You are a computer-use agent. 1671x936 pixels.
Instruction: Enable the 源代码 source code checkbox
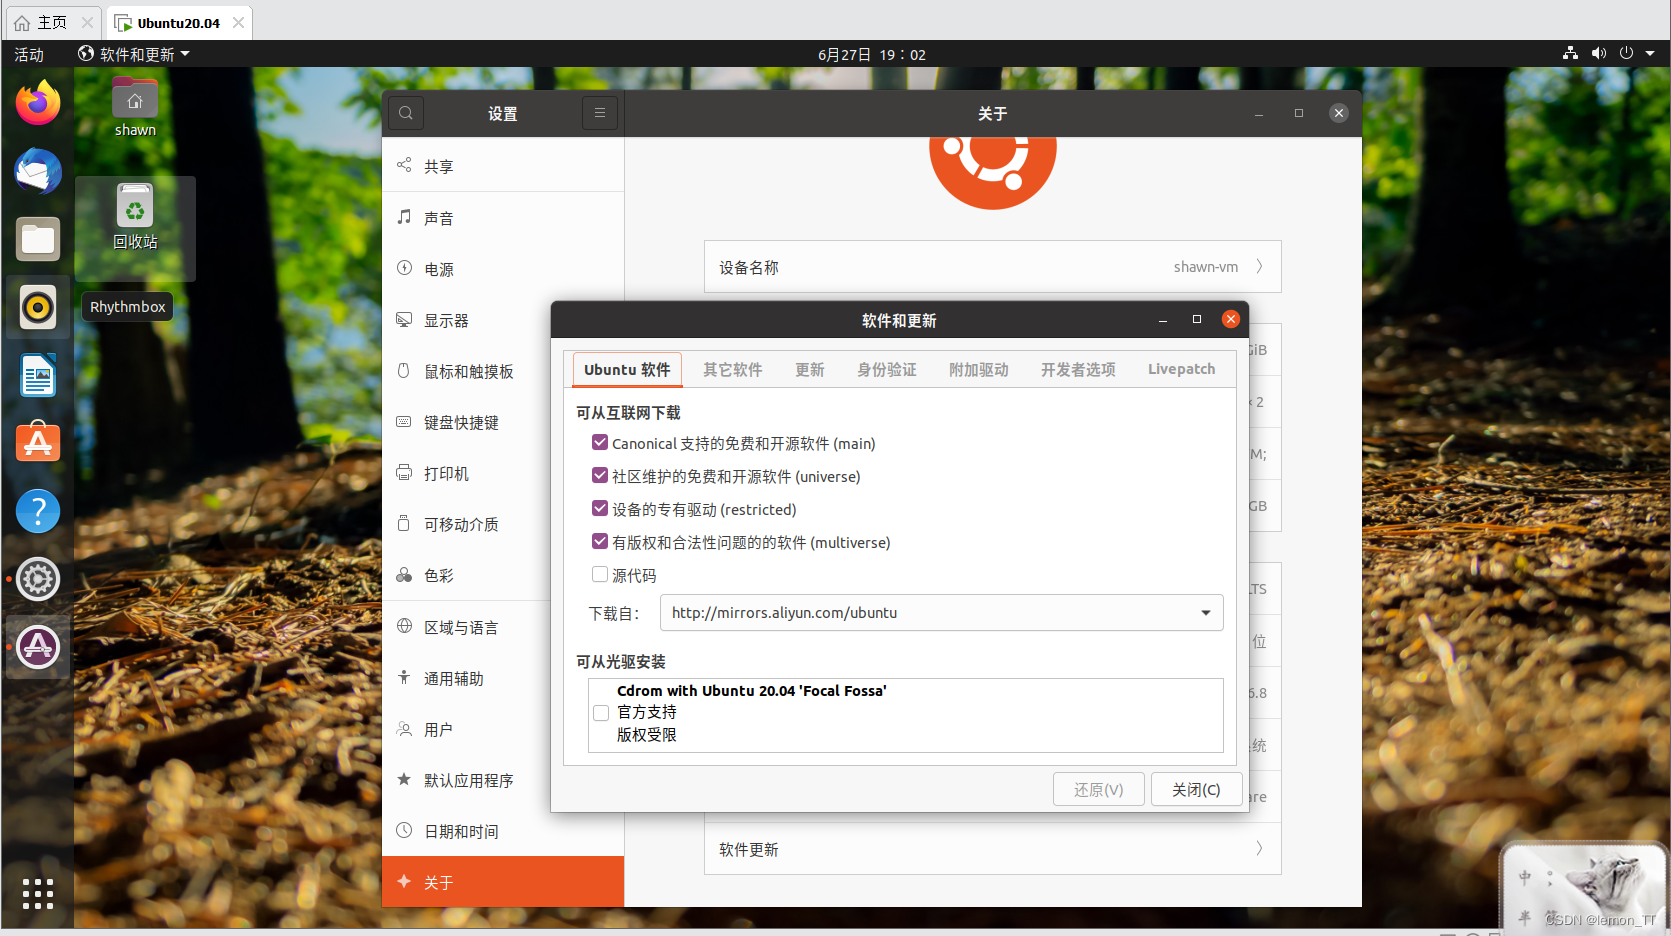tap(600, 575)
